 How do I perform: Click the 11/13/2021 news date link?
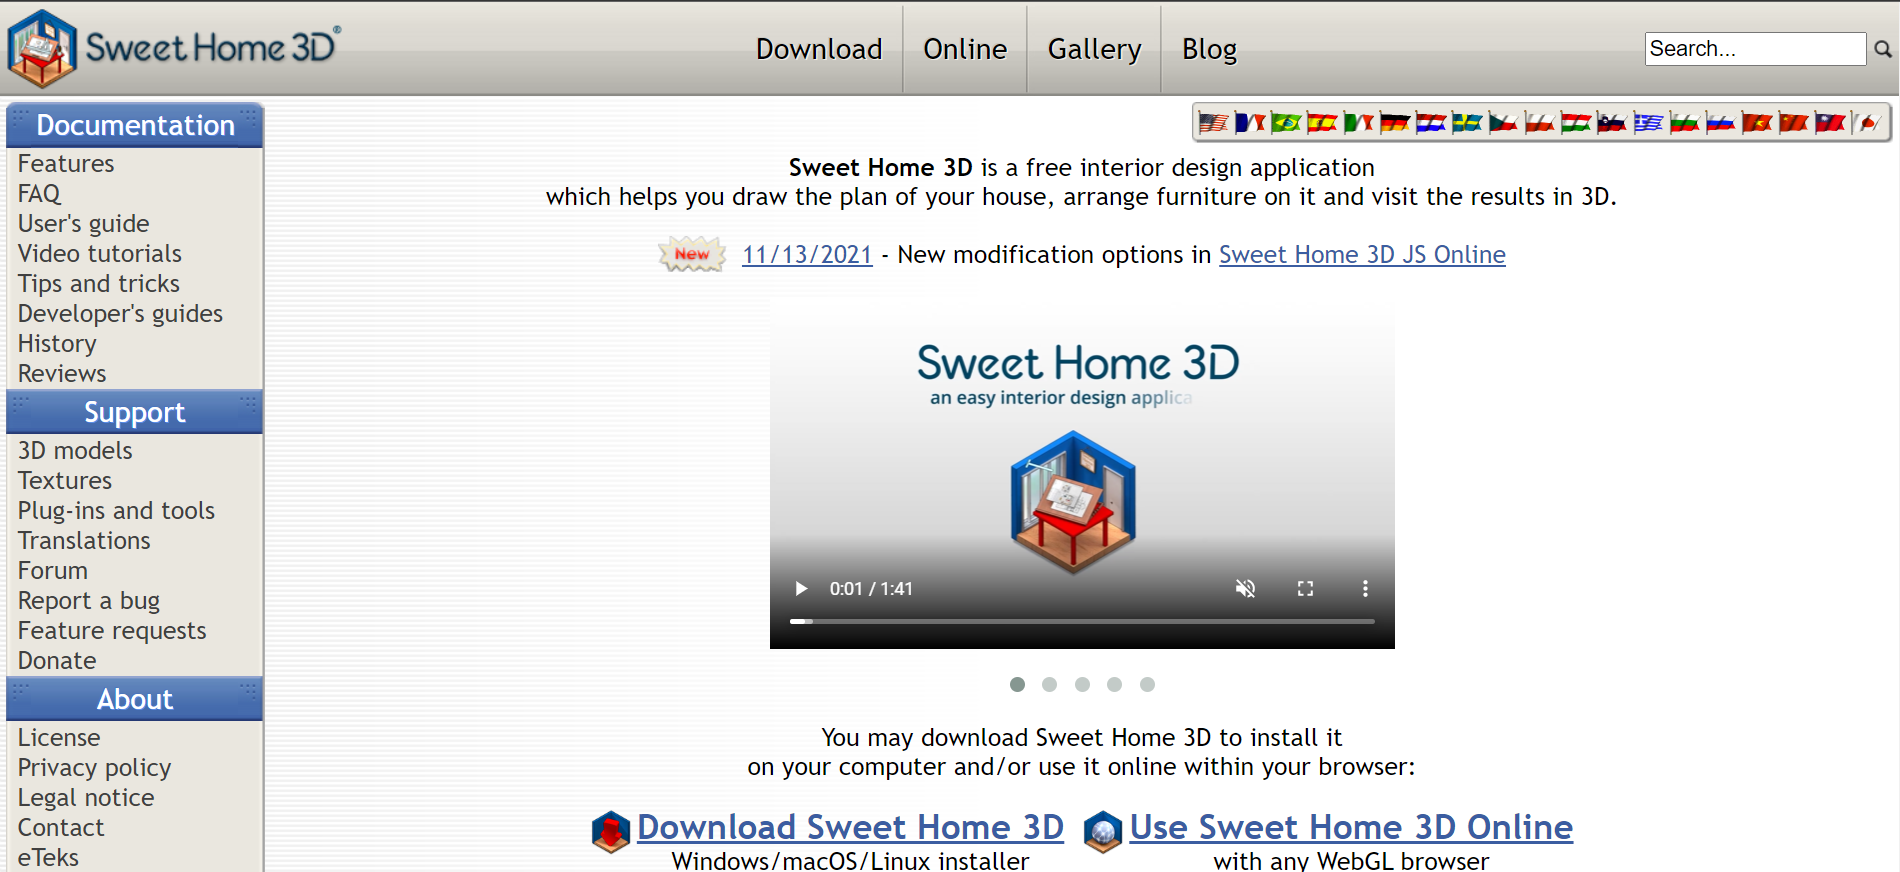[x=807, y=254]
